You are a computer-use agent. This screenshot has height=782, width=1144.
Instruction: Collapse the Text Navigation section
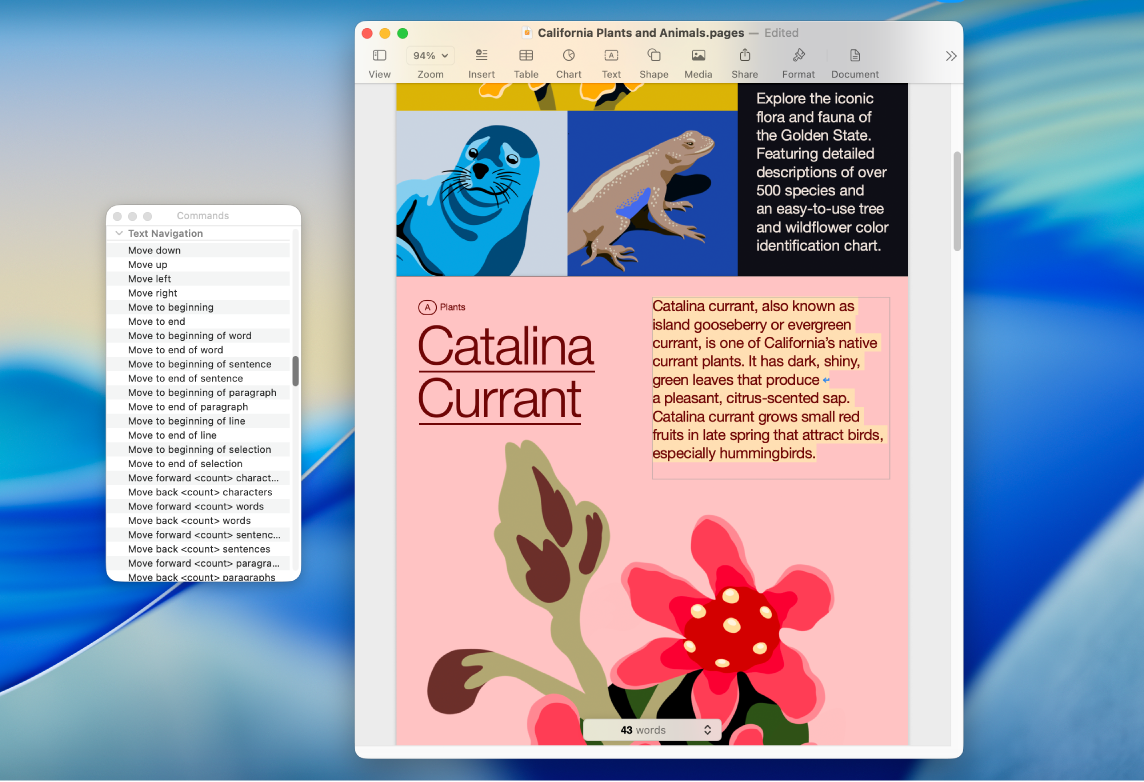119,234
